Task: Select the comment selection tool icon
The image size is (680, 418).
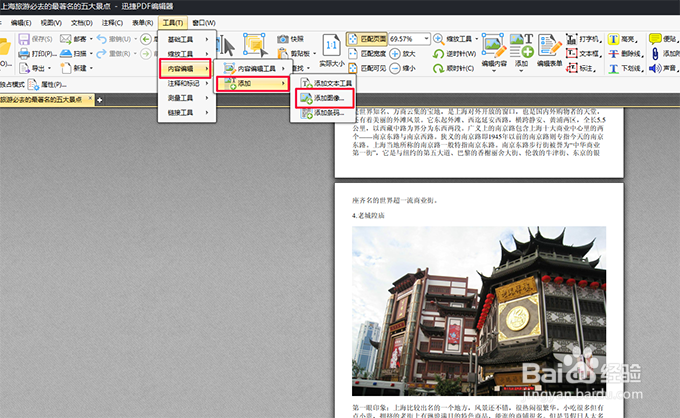Action: tap(255, 45)
